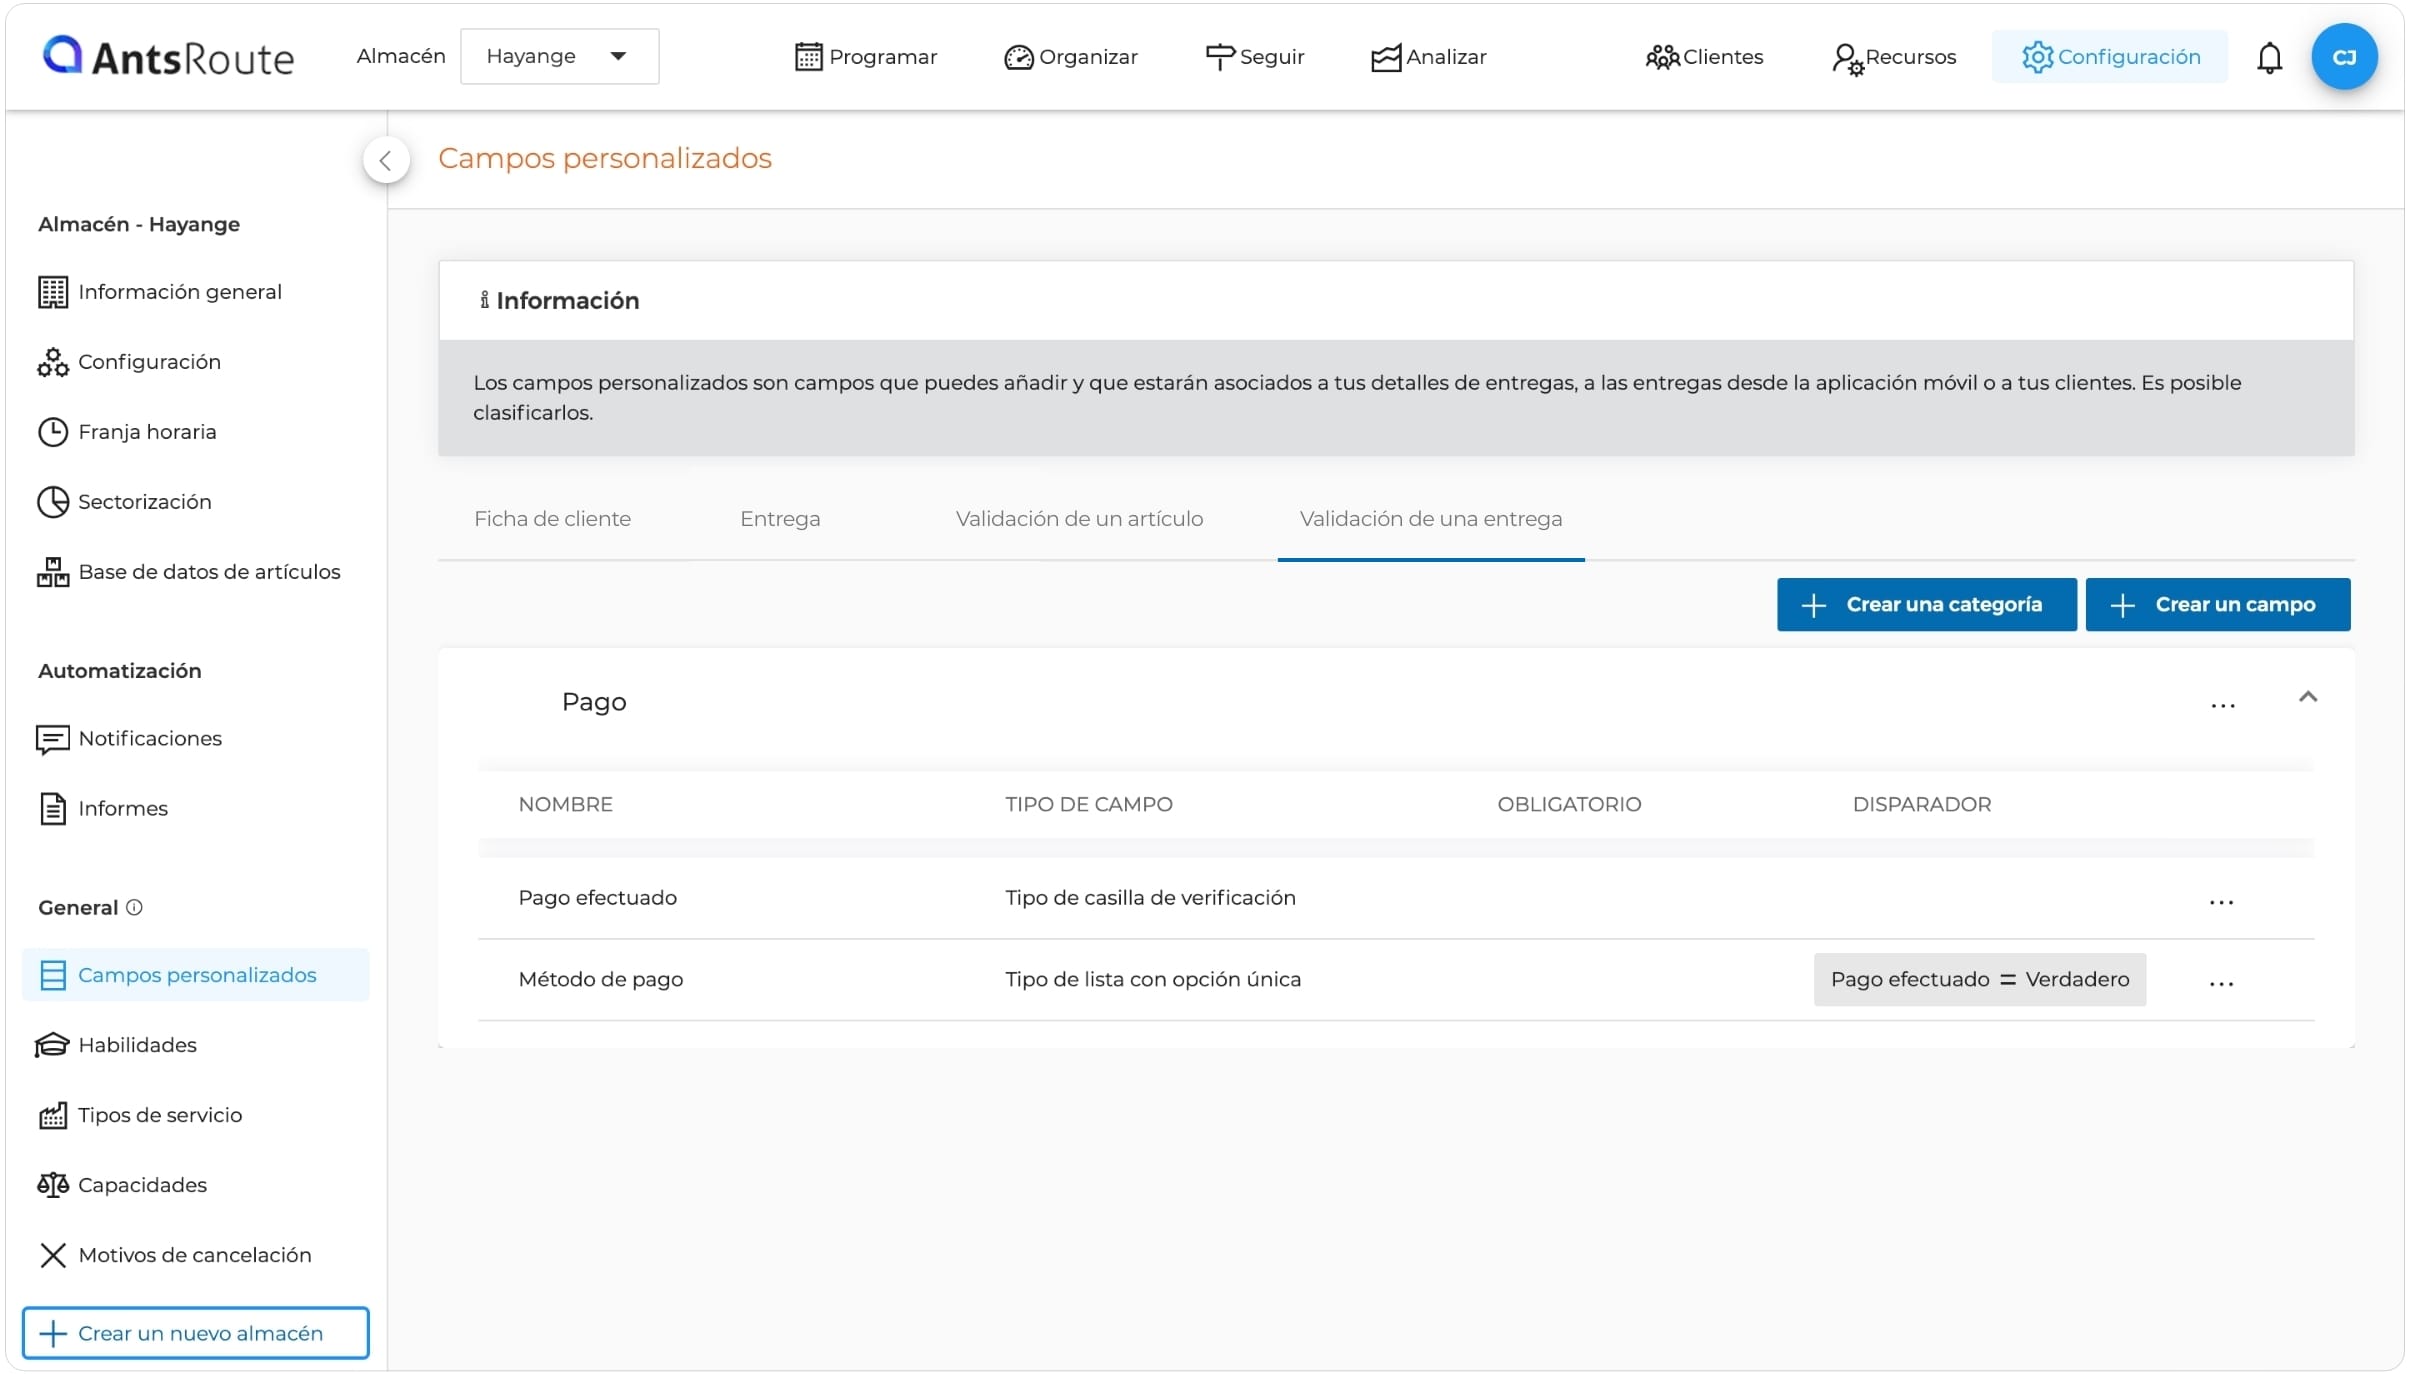Open the CJ user avatar menu
Screen dimensions: 2409x1374
click(x=2343, y=57)
